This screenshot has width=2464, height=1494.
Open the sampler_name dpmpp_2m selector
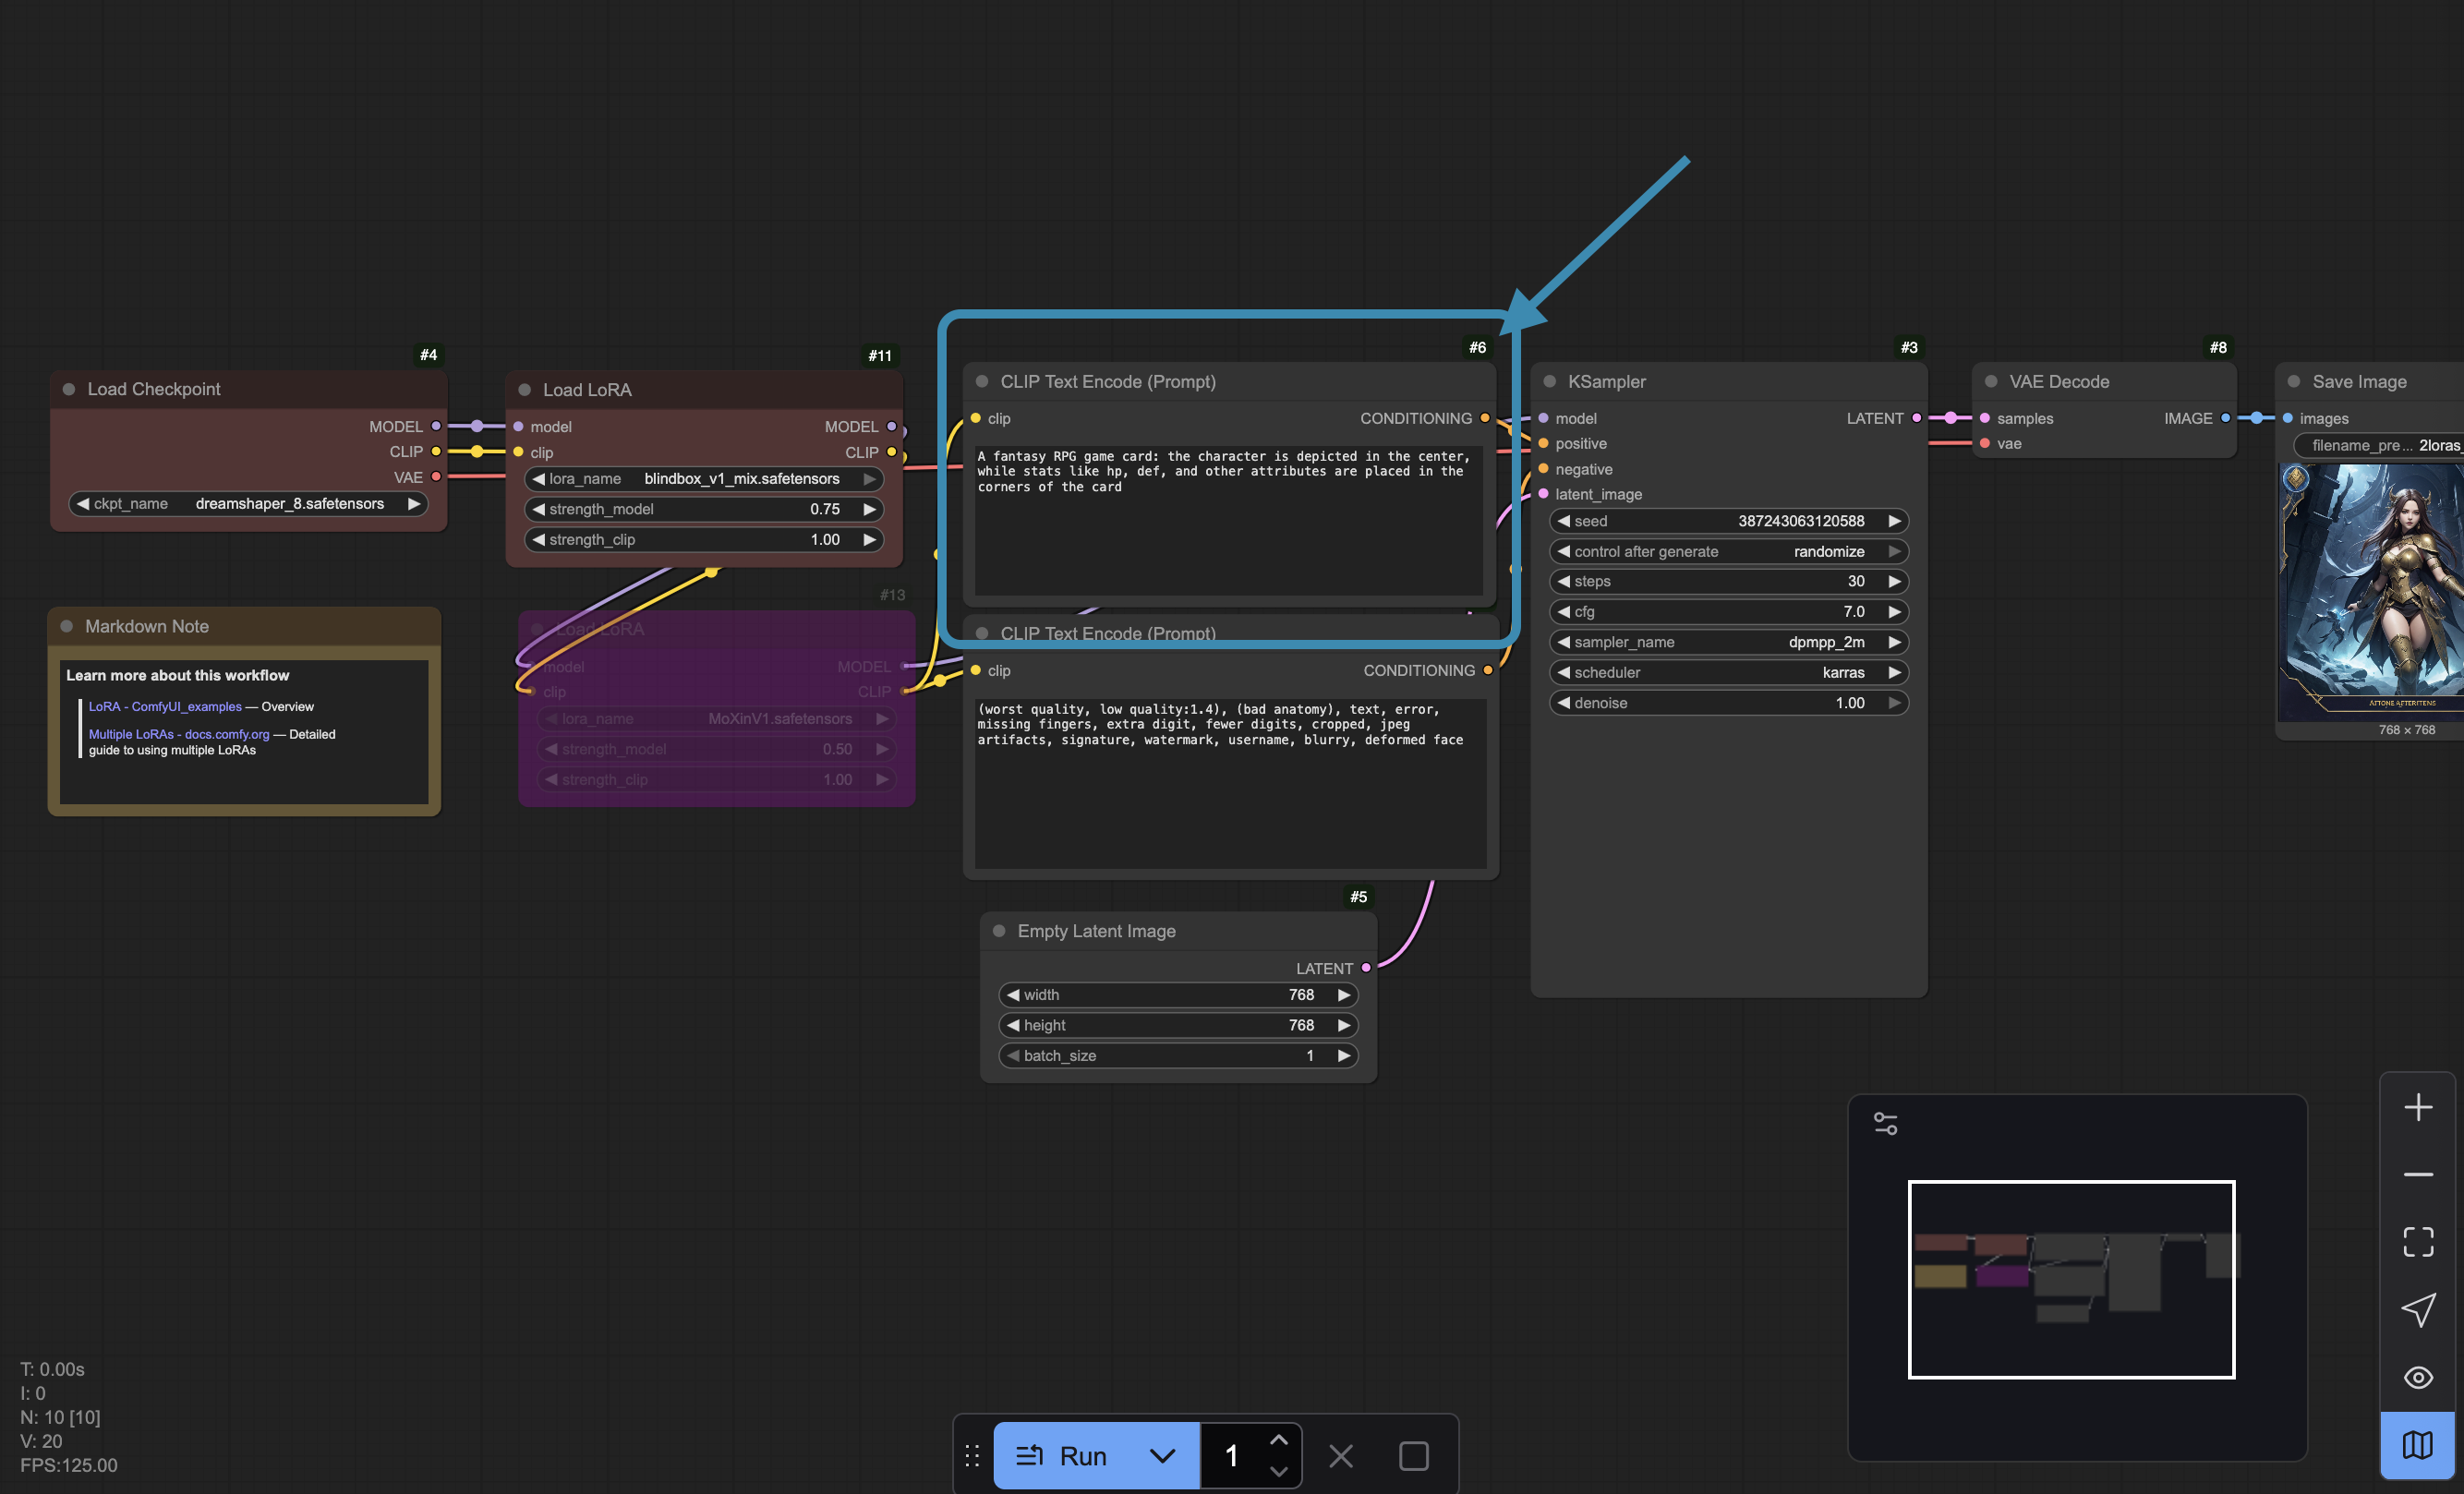point(1727,642)
